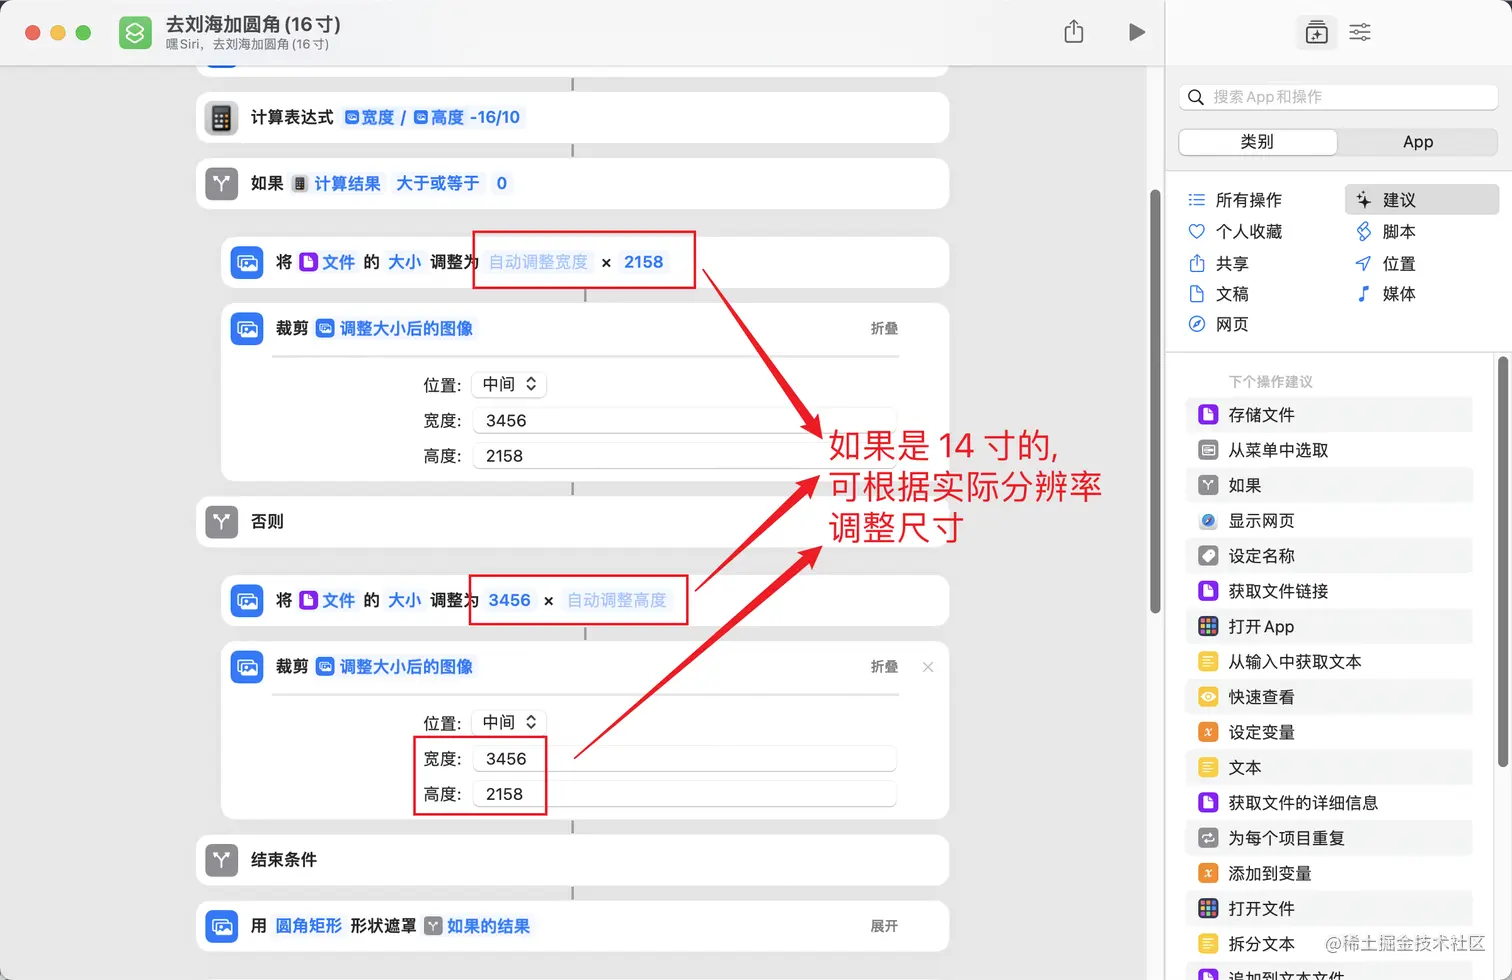Click the 结束条件 action icon
The image size is (1512, 980).
[221, 860]
